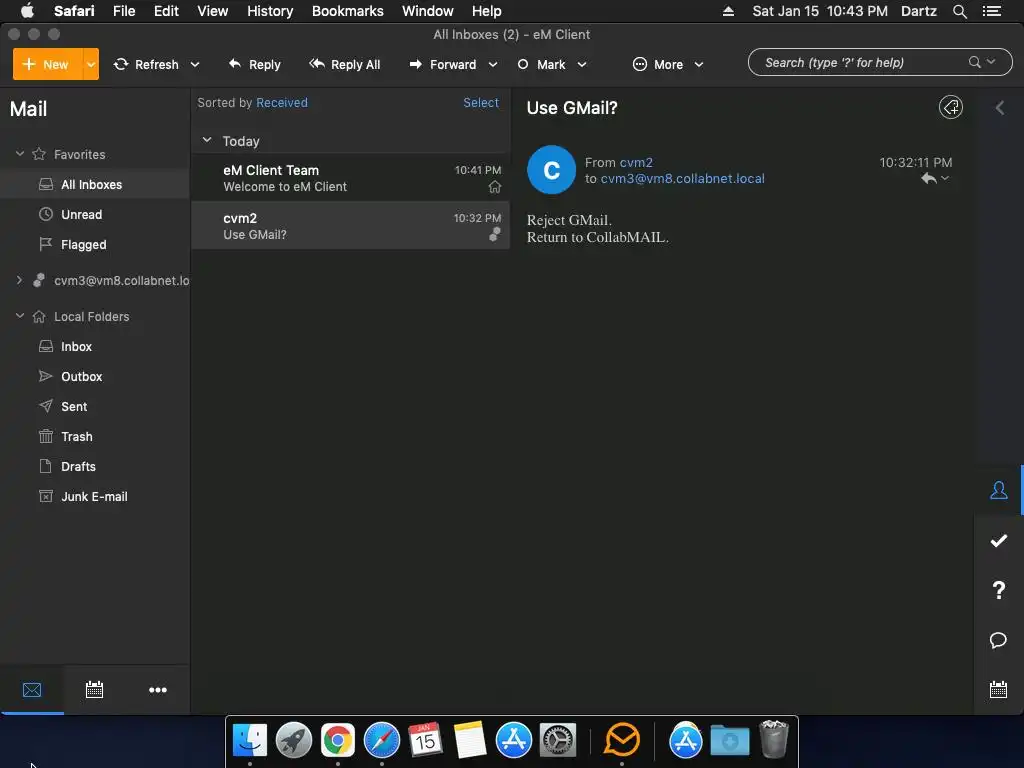Click the magnifier icon in the search box
This screenshot has height=768, width=1024.
click(x=974, y=62)
